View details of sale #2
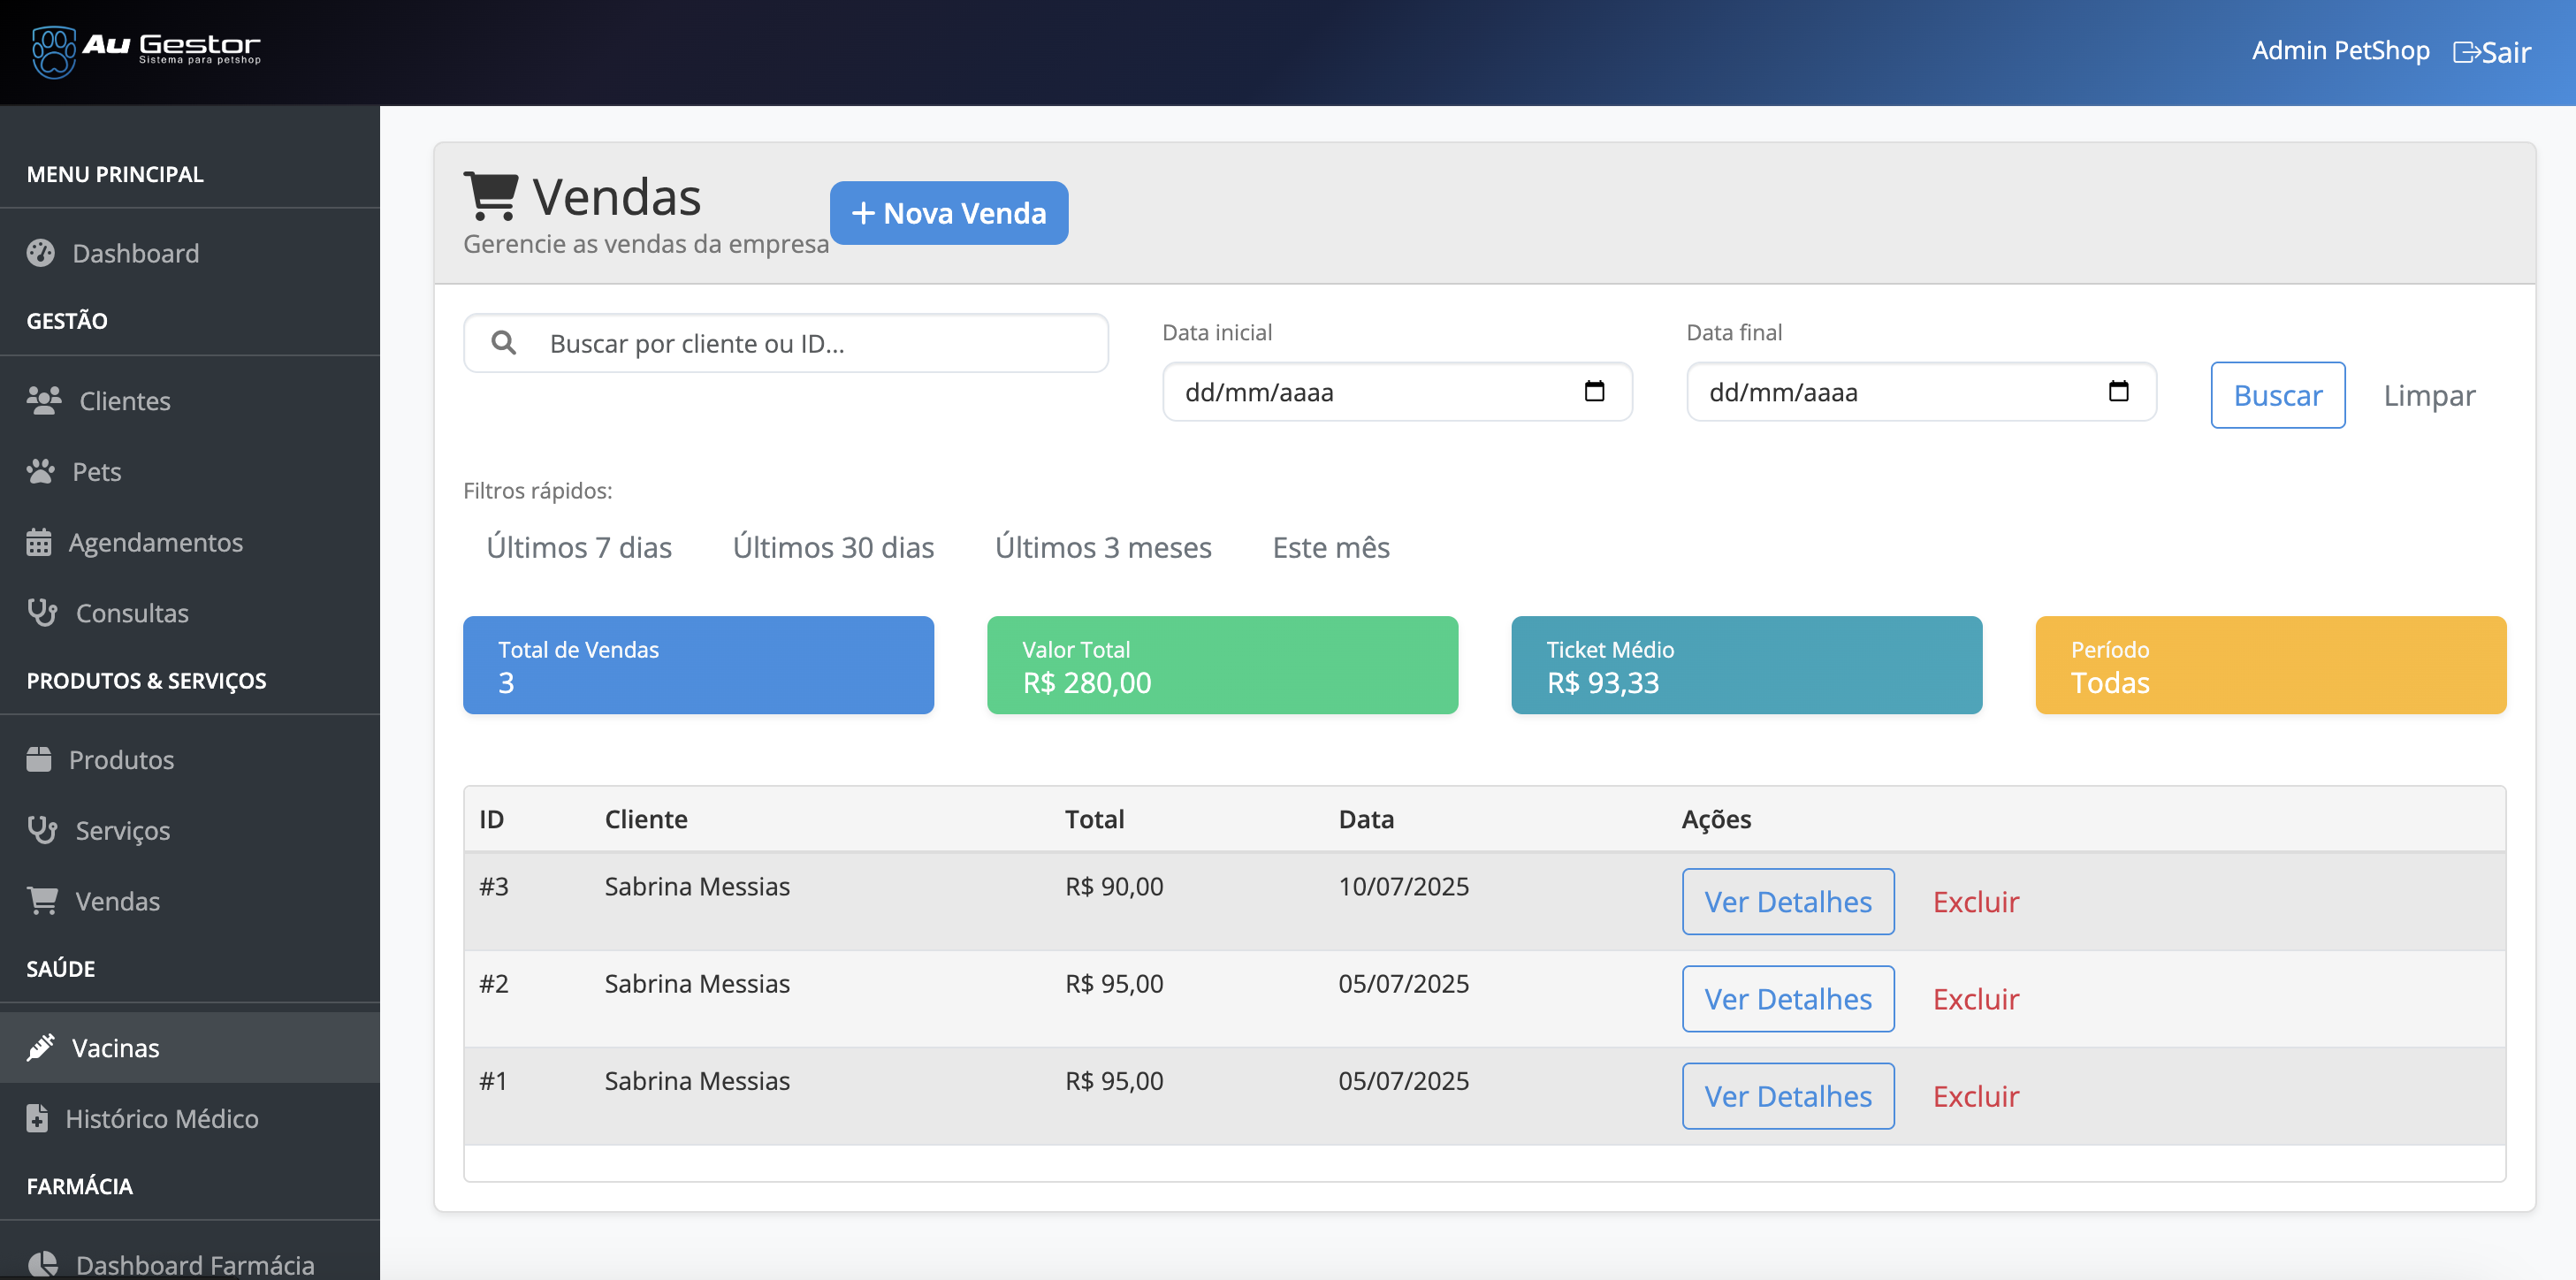The width and height of the screenshot is (2576, 1280). click(1788, 998)
